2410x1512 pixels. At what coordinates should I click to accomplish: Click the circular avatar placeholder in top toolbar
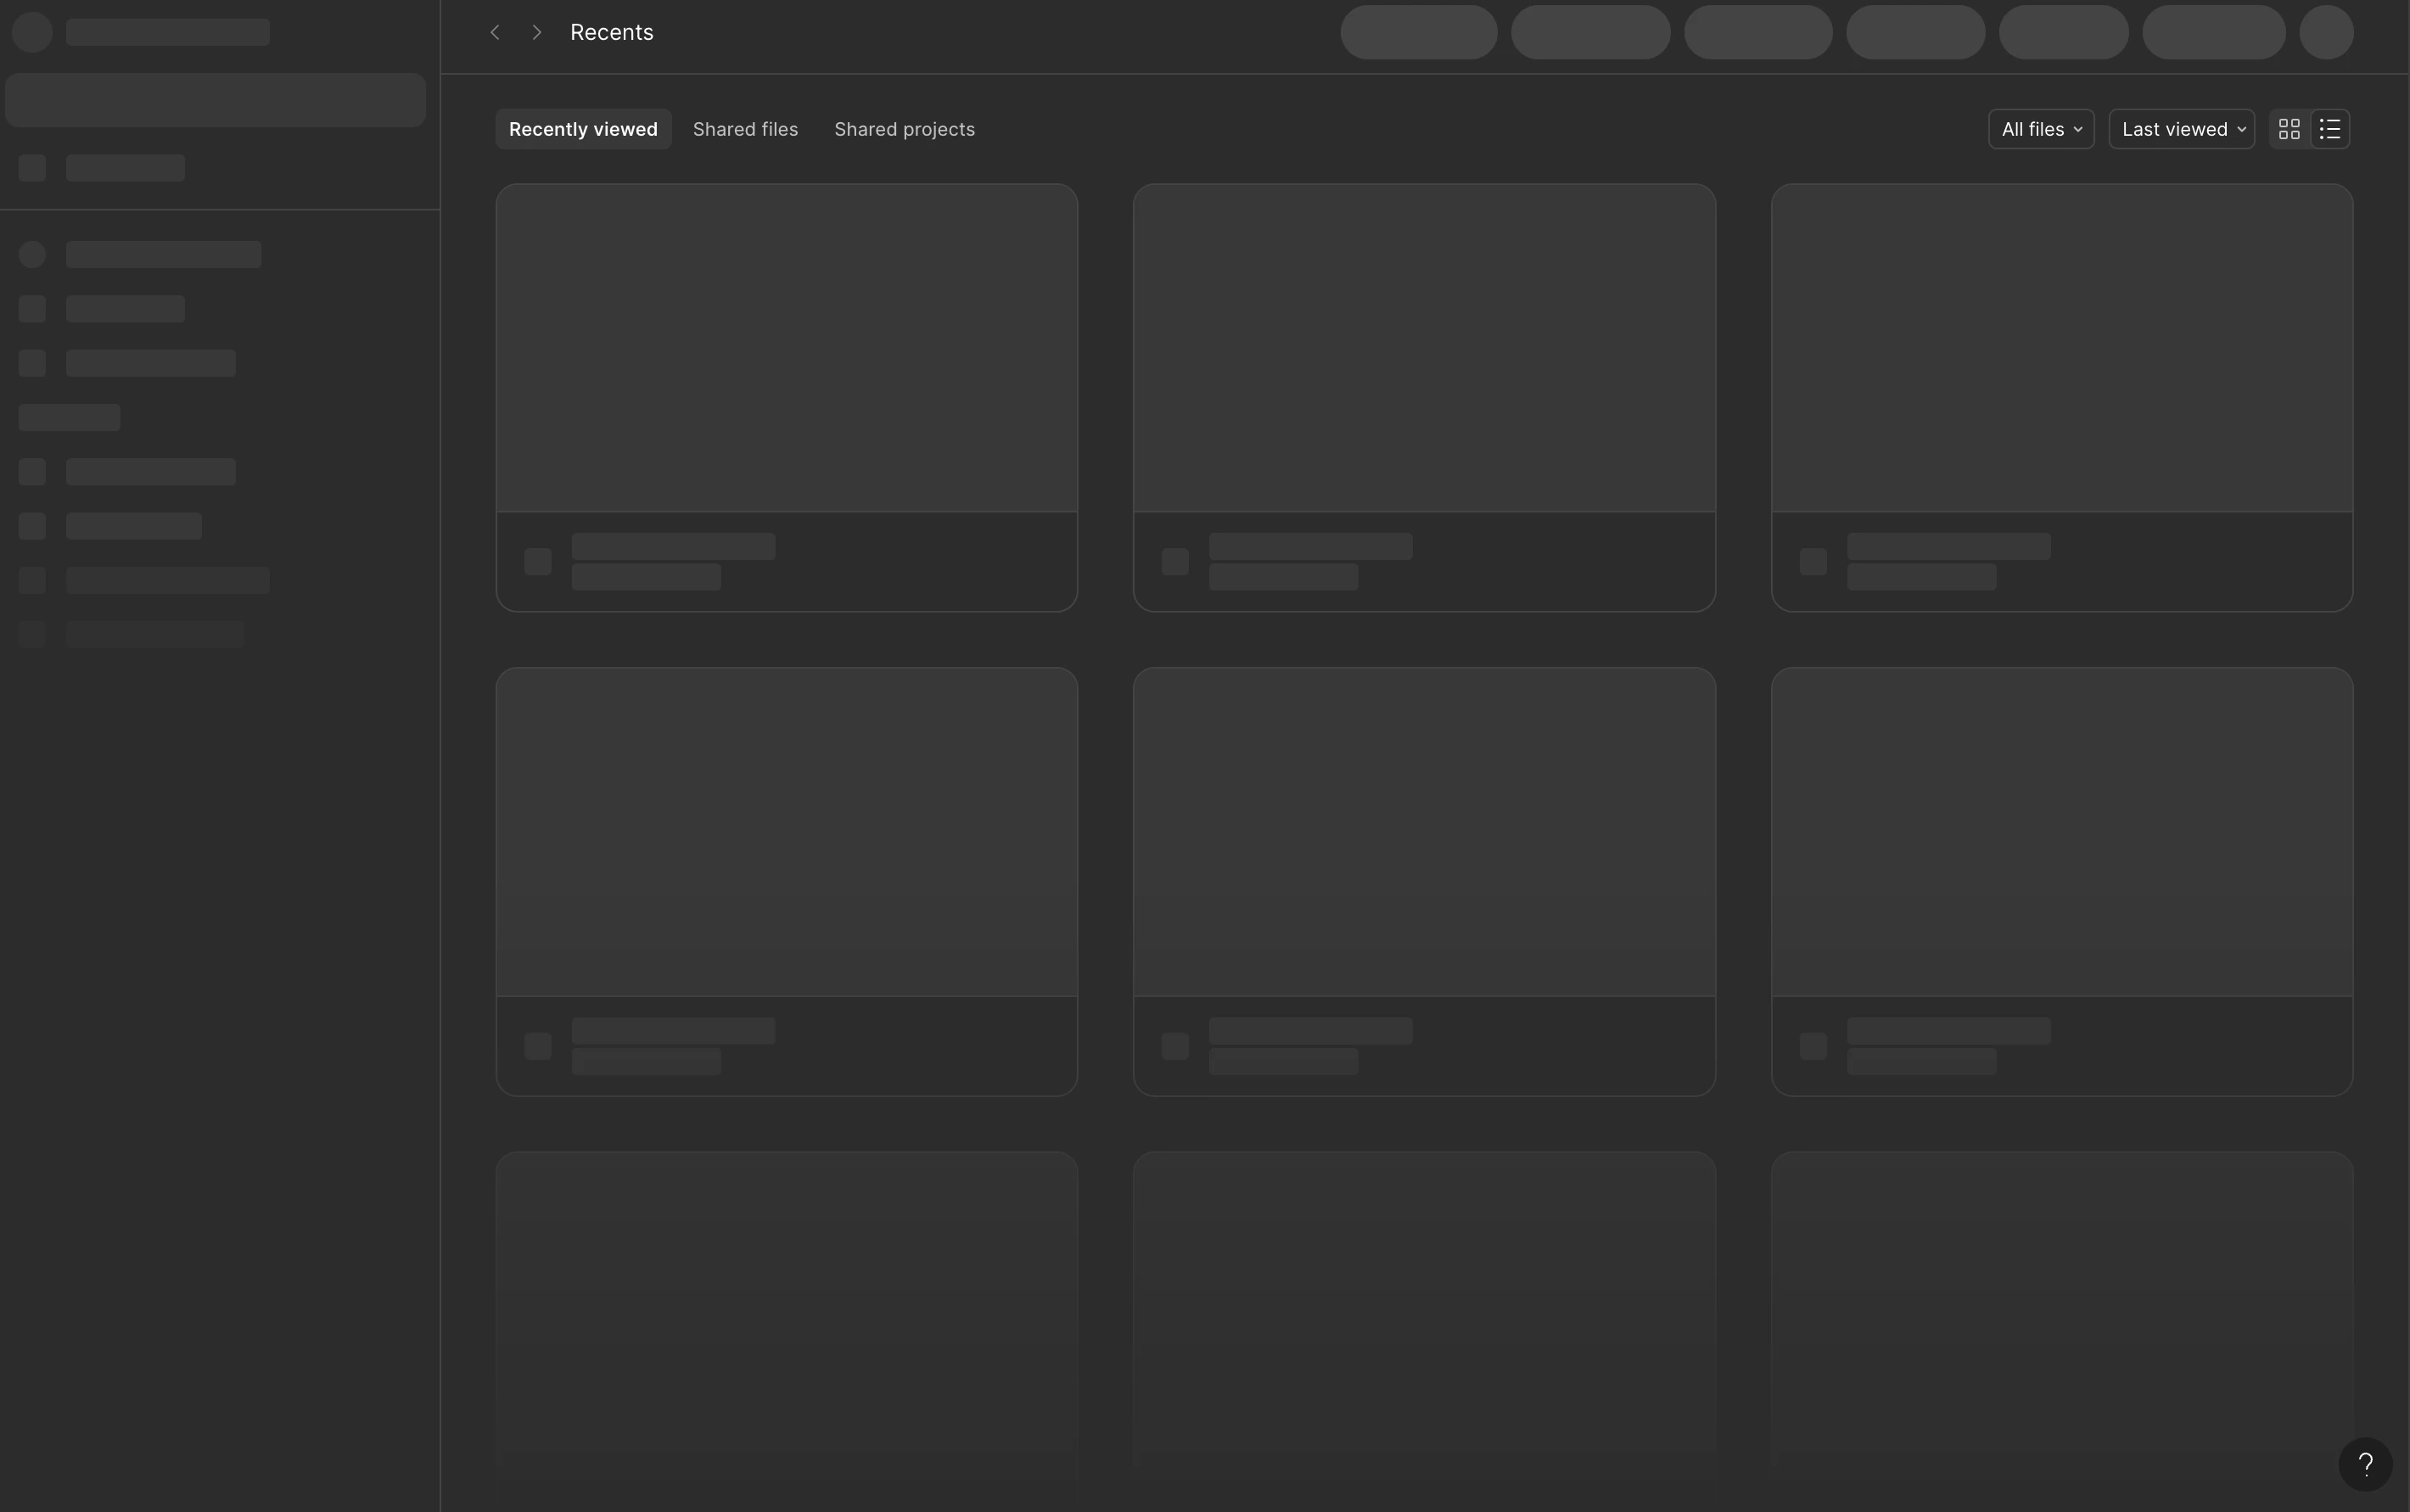tap(2325, 32)
